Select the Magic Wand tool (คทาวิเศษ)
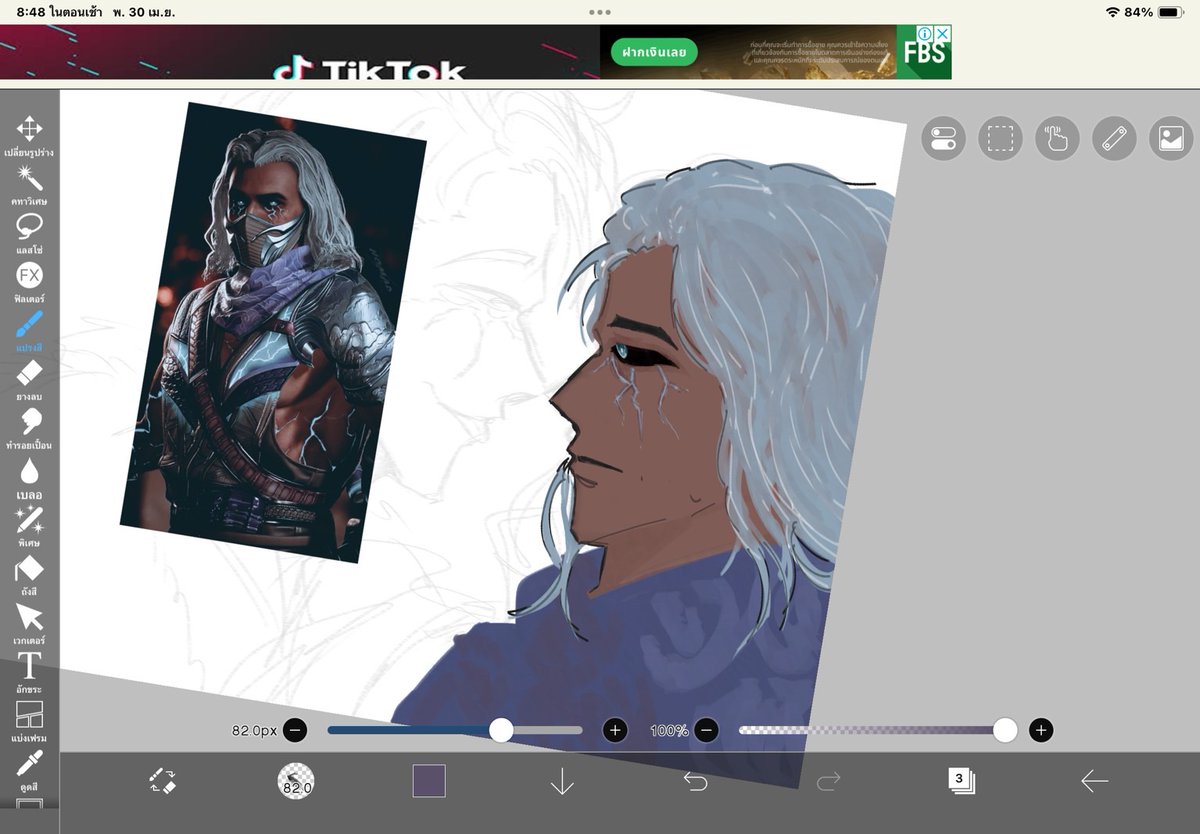1200x834 pixels. (29, 184)
